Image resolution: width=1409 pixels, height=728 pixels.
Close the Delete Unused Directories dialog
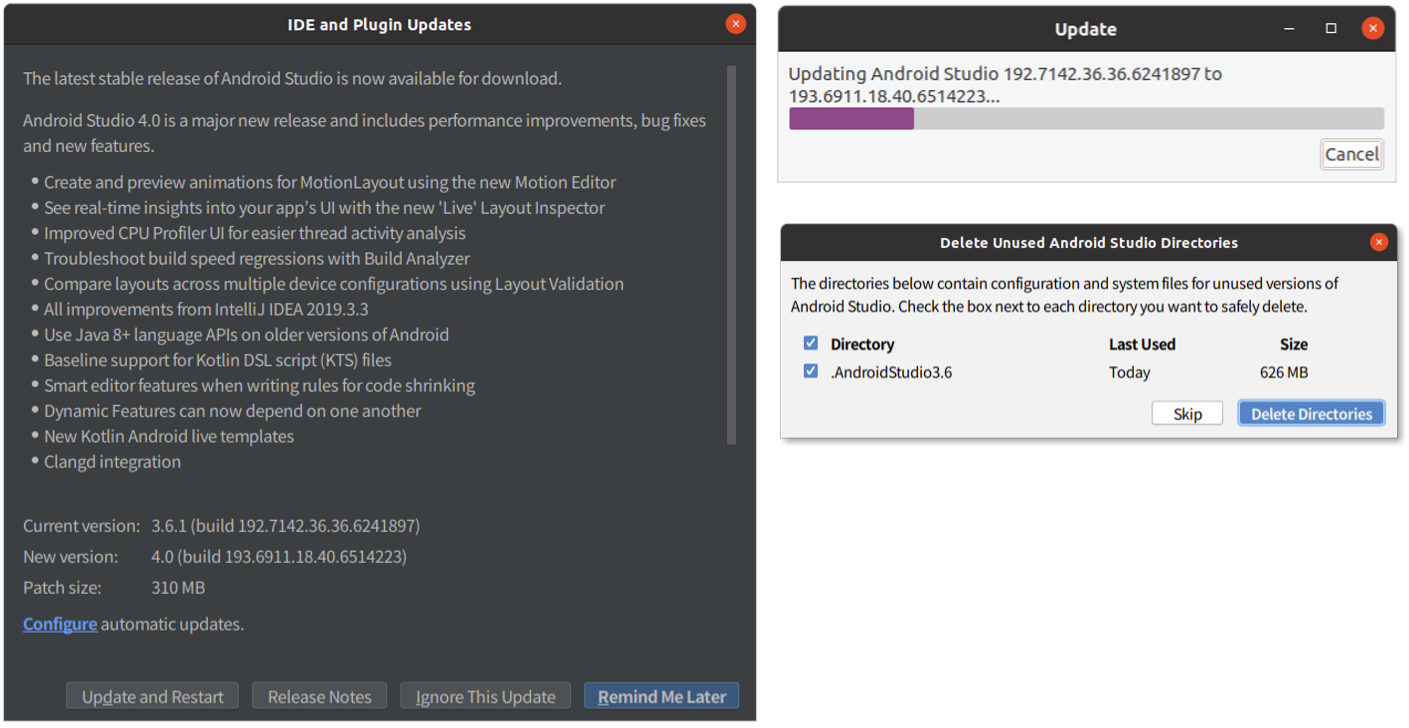tap(1379, 242)
